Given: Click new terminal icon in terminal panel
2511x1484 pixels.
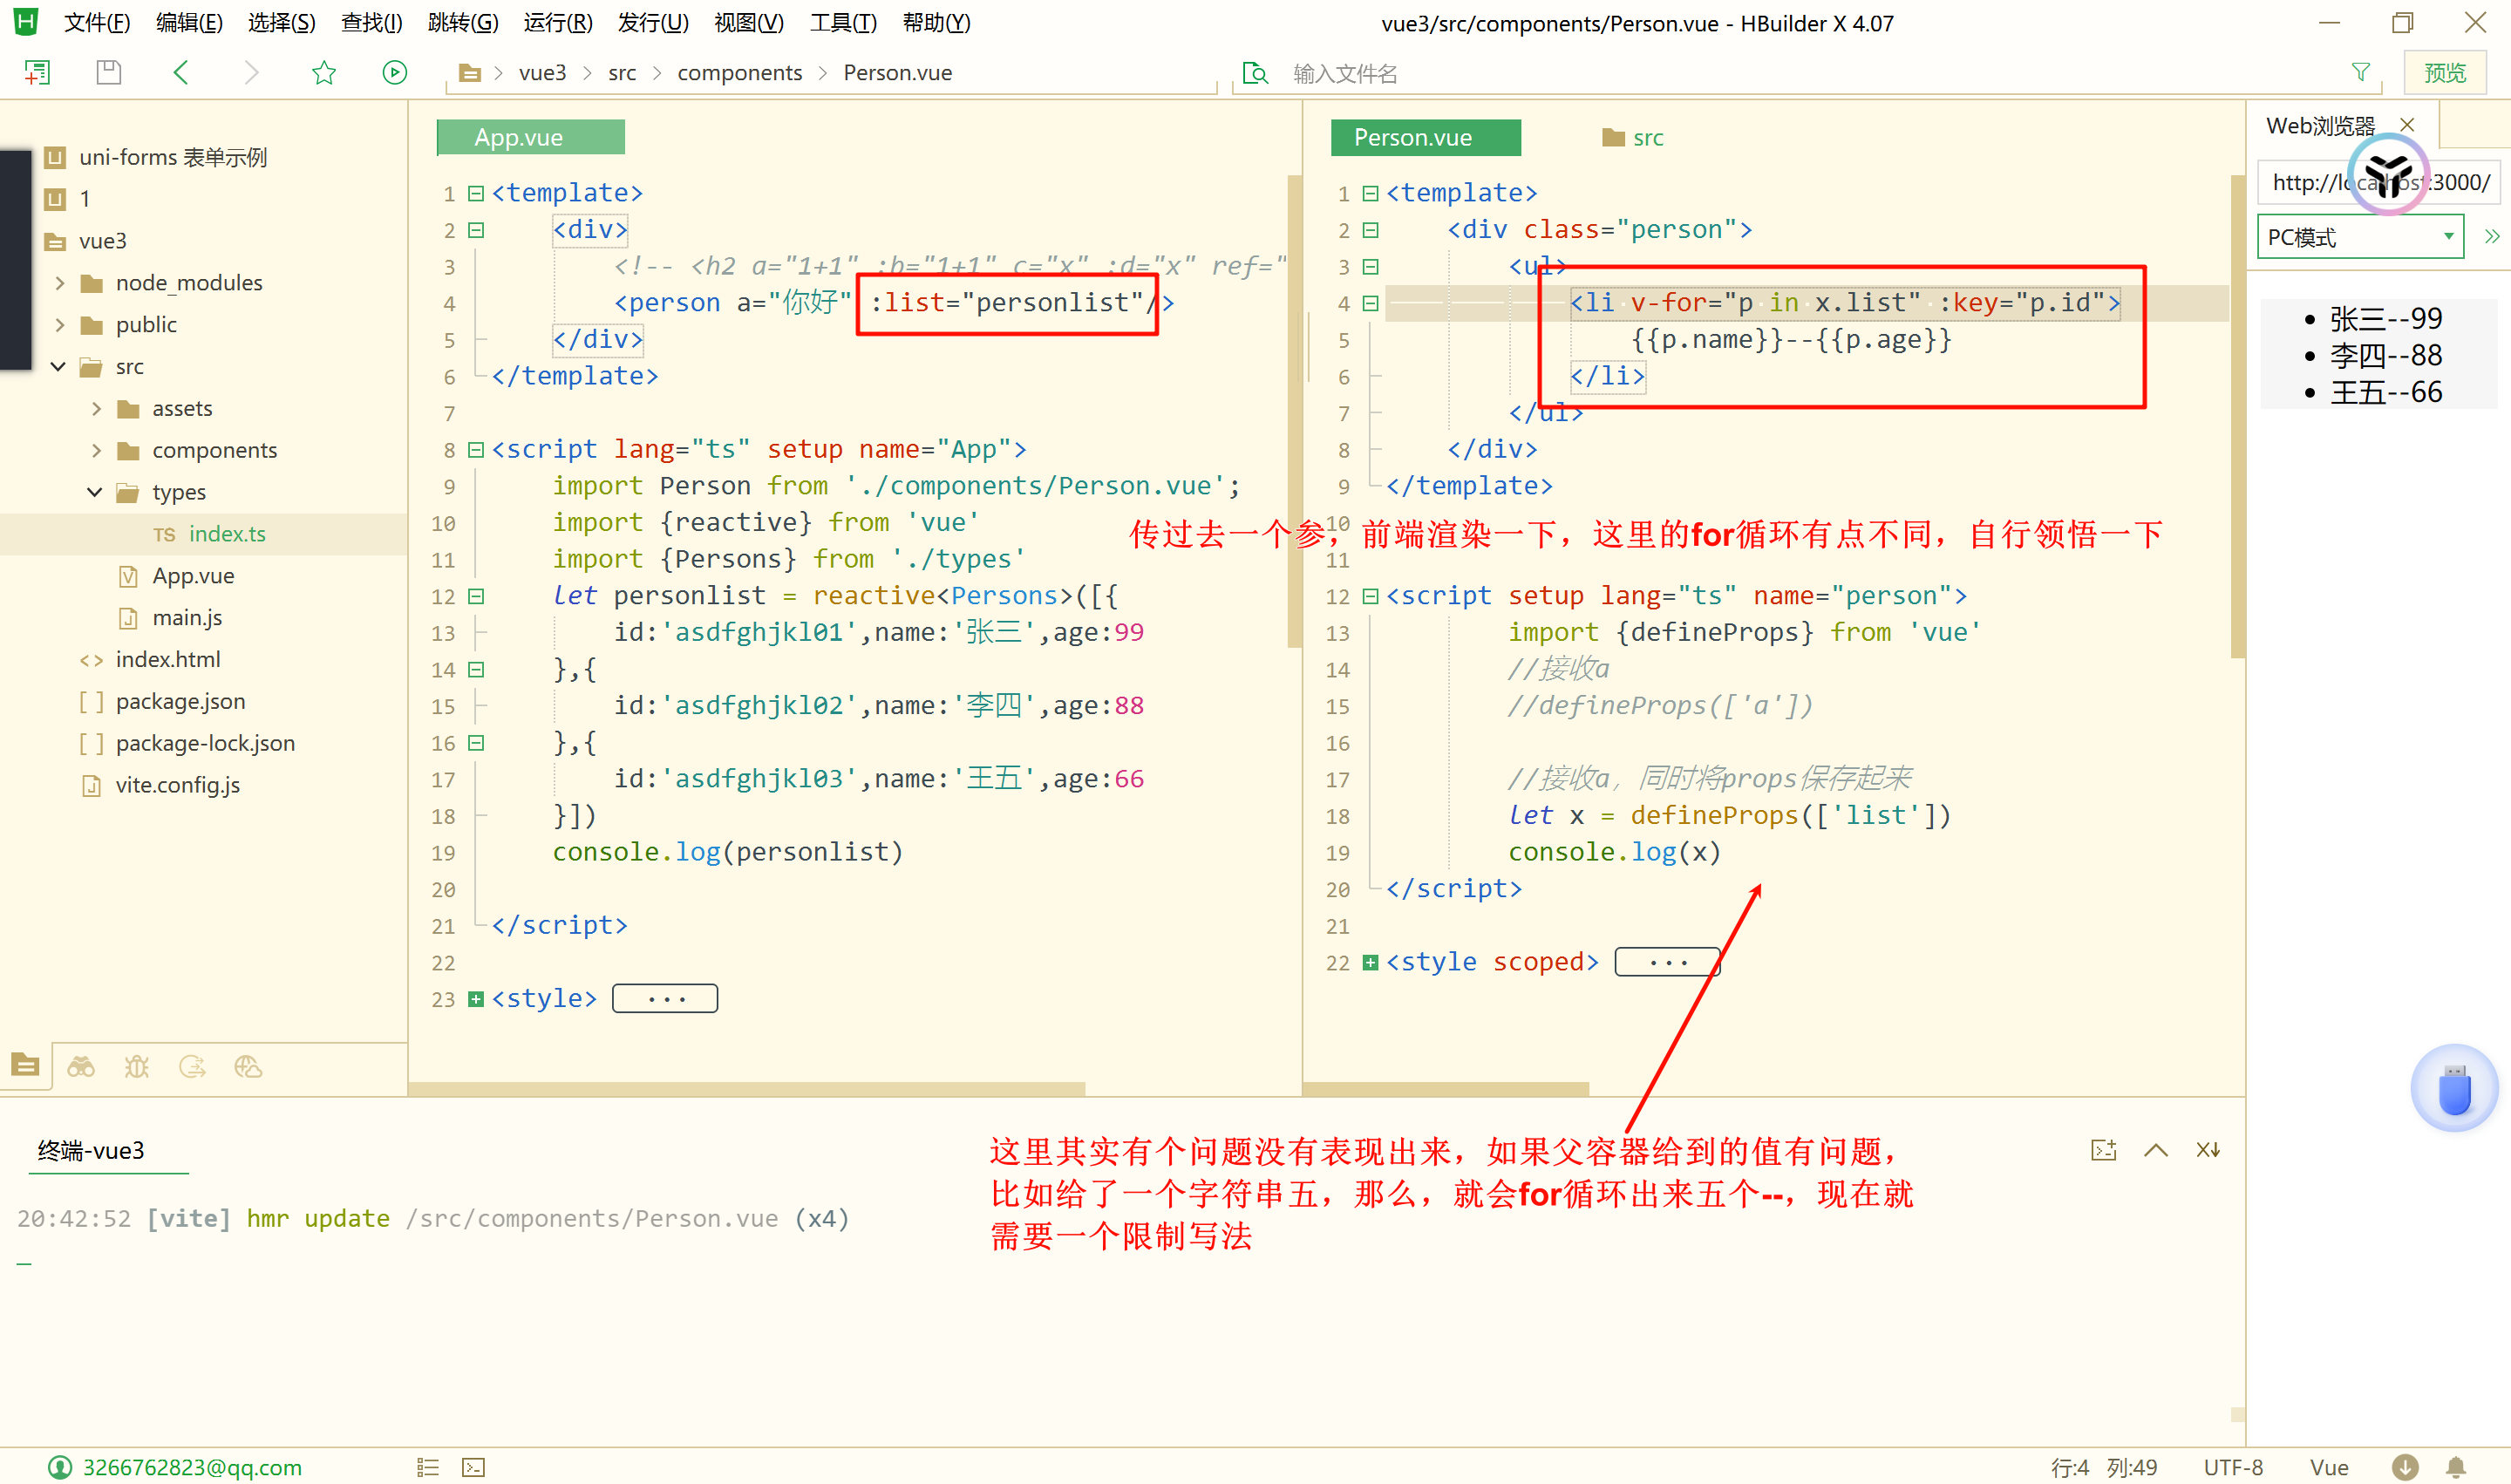Looking at the screenshot, I should point(2103,1150).
